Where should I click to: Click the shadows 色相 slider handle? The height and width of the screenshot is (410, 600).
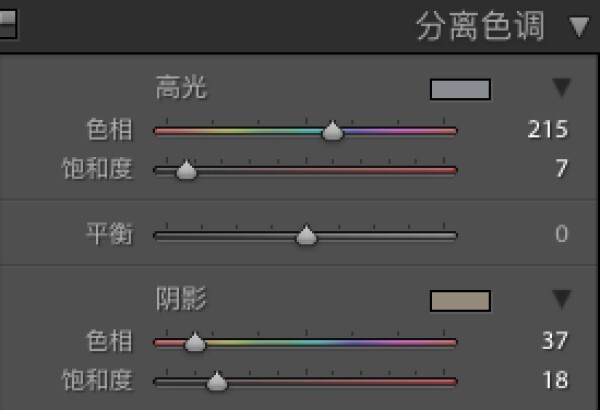point(195,342)
